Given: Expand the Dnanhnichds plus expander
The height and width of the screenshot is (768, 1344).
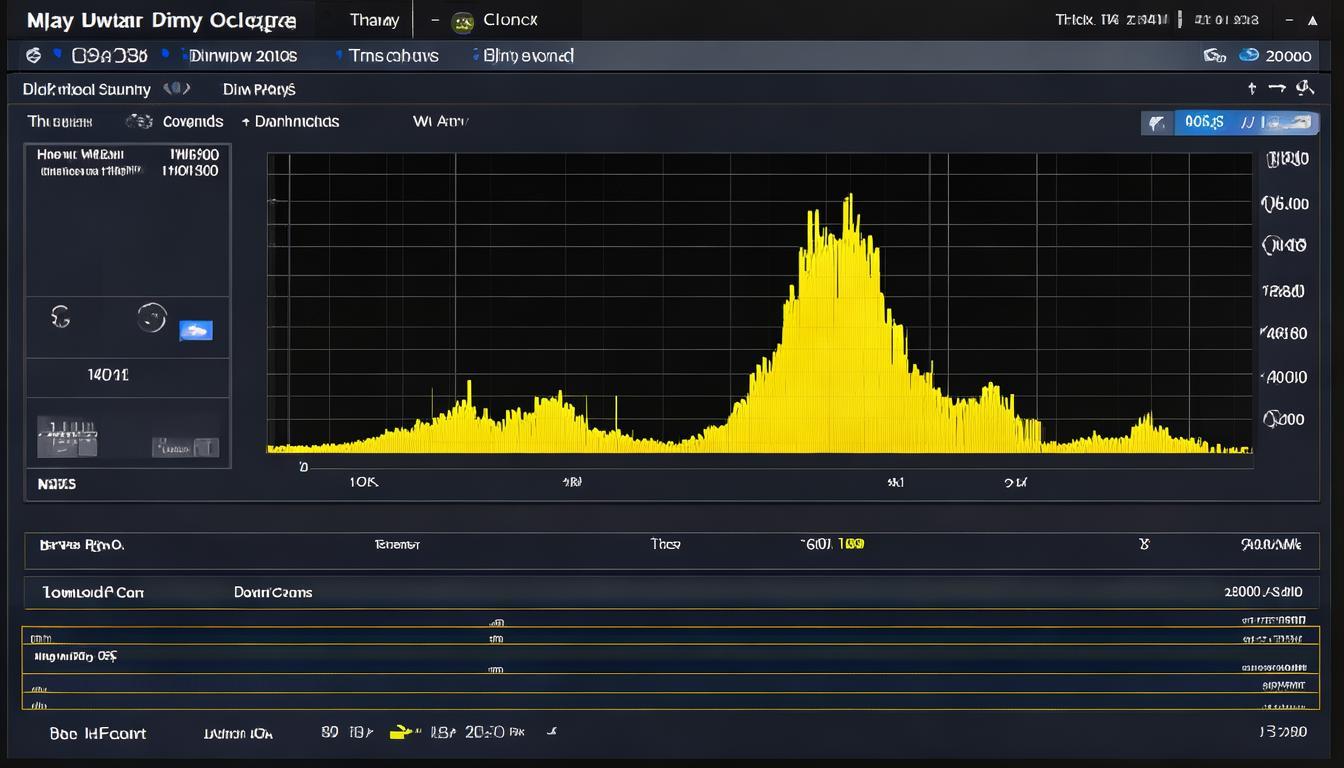Looking at the screenshot, I should [246, 121].
